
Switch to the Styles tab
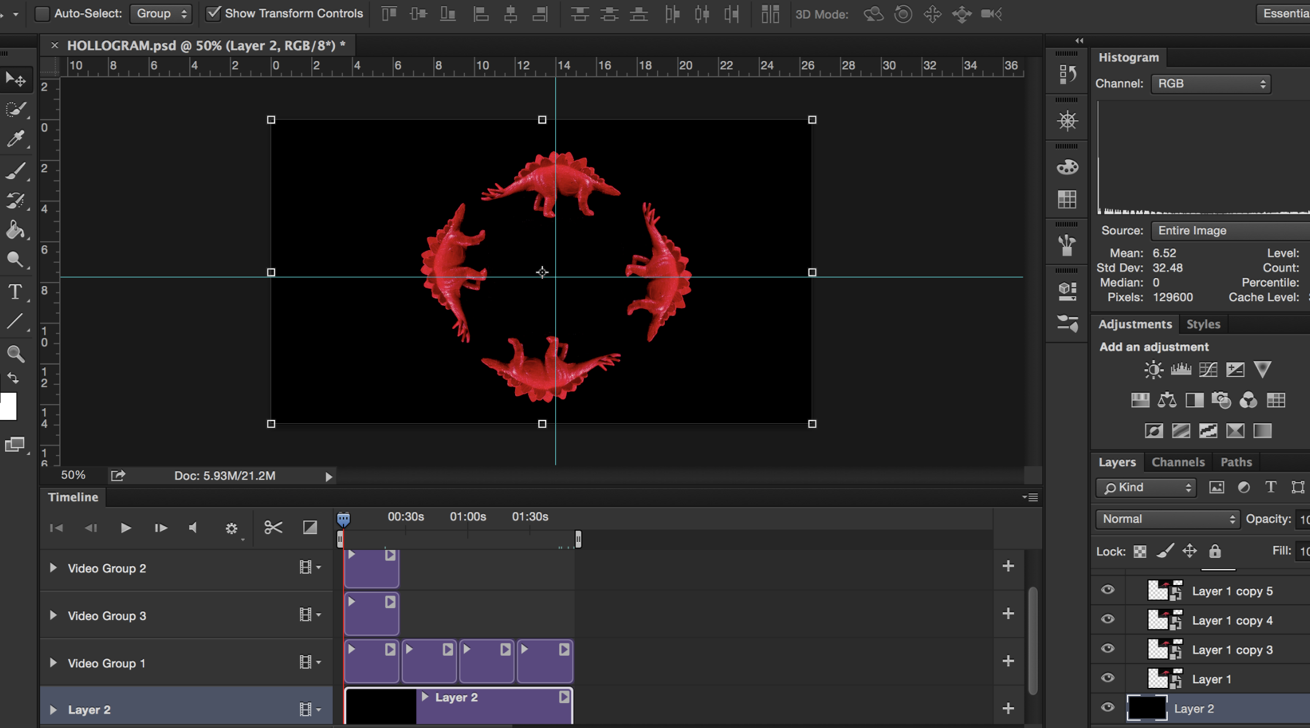(1202, 324)
